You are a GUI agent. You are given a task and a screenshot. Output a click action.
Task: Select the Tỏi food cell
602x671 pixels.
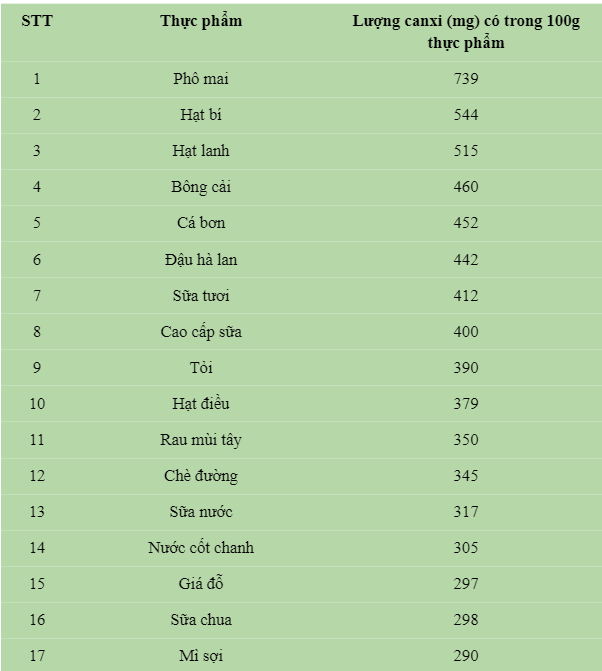[x=201, y=368]
